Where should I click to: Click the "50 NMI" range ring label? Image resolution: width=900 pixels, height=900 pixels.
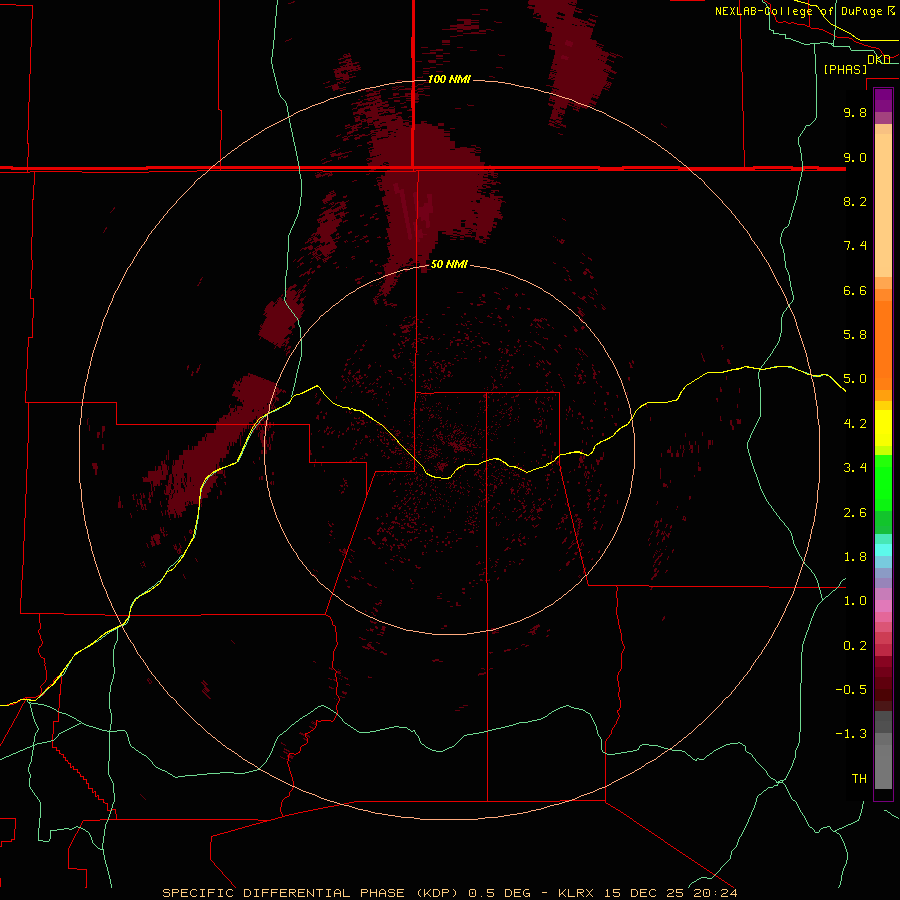point(449,264)
